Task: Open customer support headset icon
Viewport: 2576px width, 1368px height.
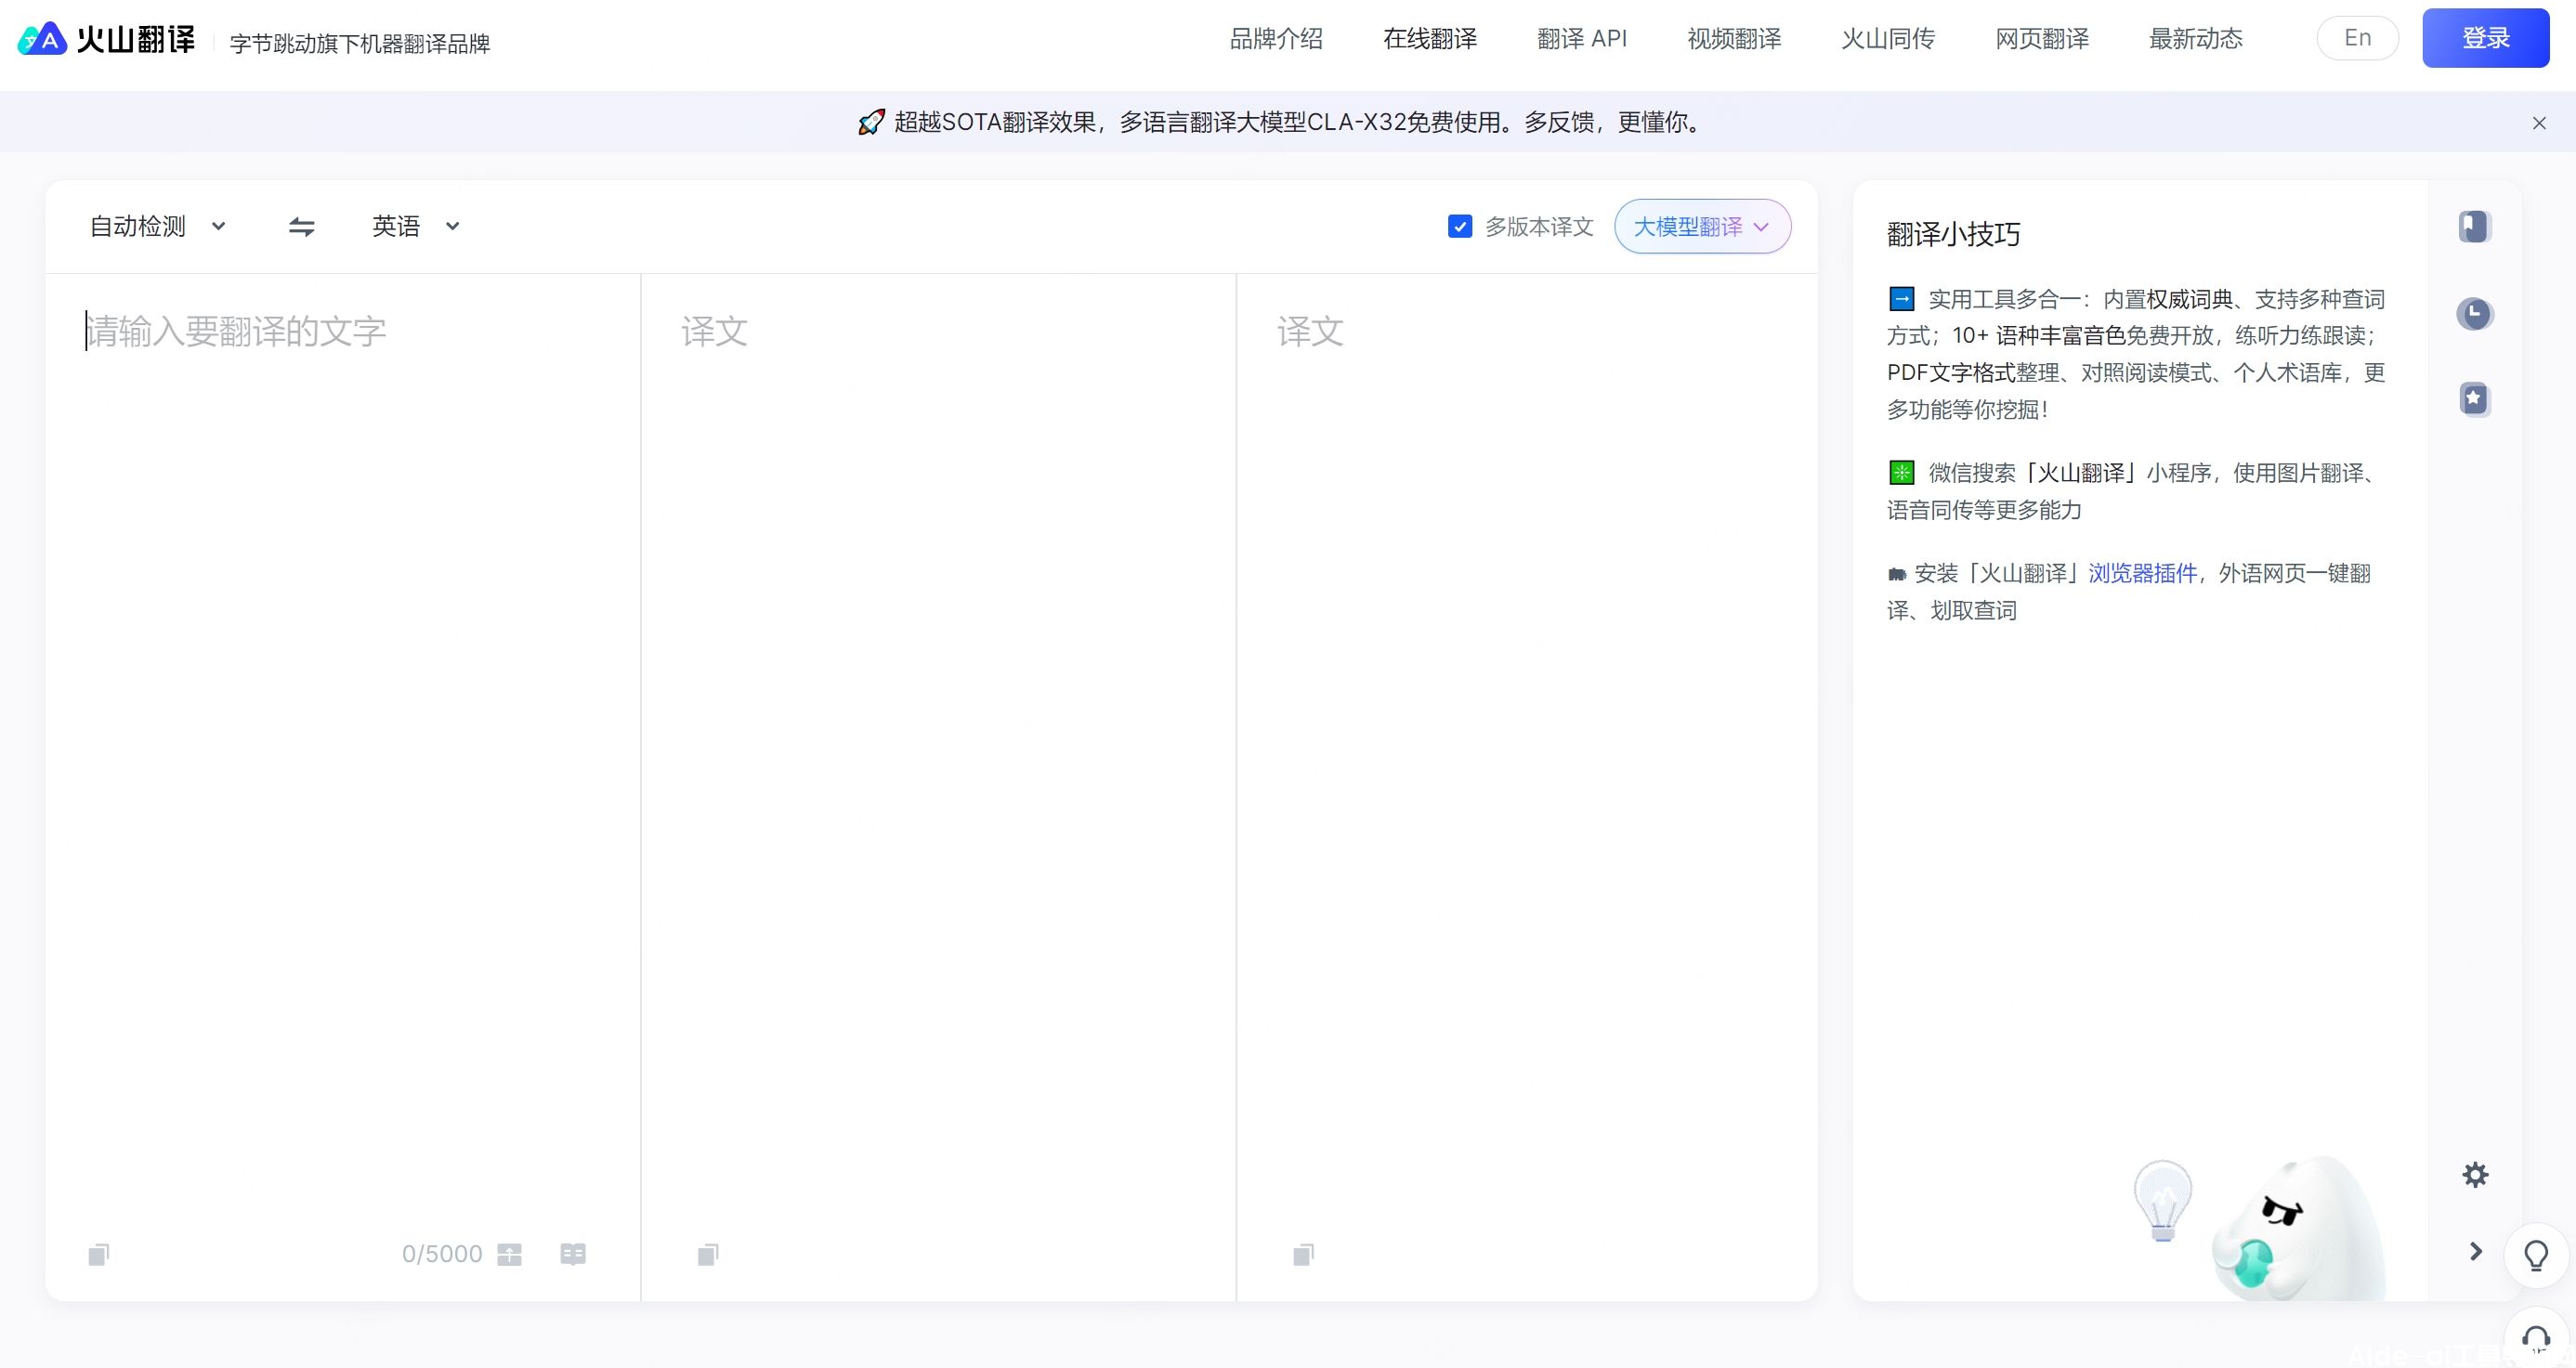Action: pos(2536,1338)
